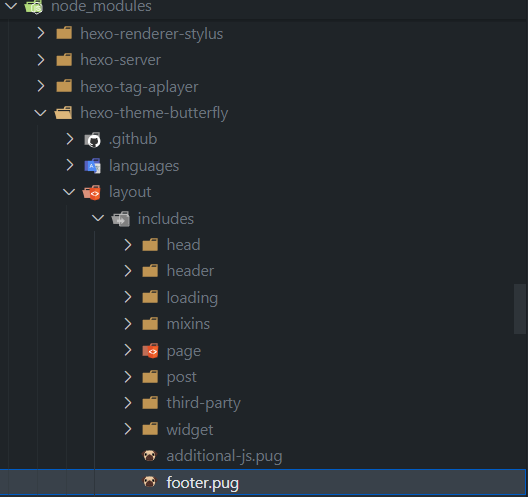
Task: Collapse the includes folder chevron
Action: pos(98,218)
